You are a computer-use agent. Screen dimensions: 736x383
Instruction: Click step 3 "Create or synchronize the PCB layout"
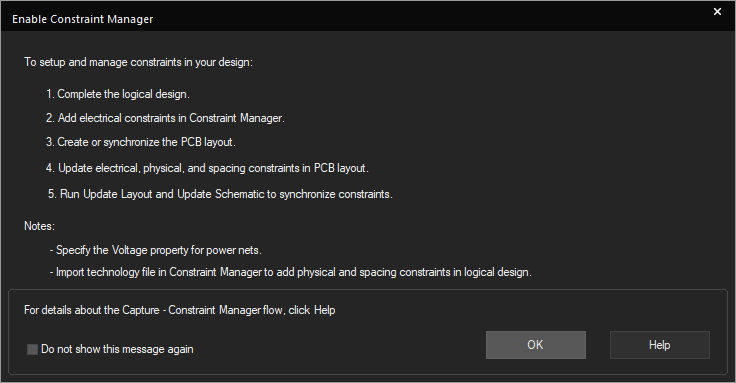click(x=141, y=142)
